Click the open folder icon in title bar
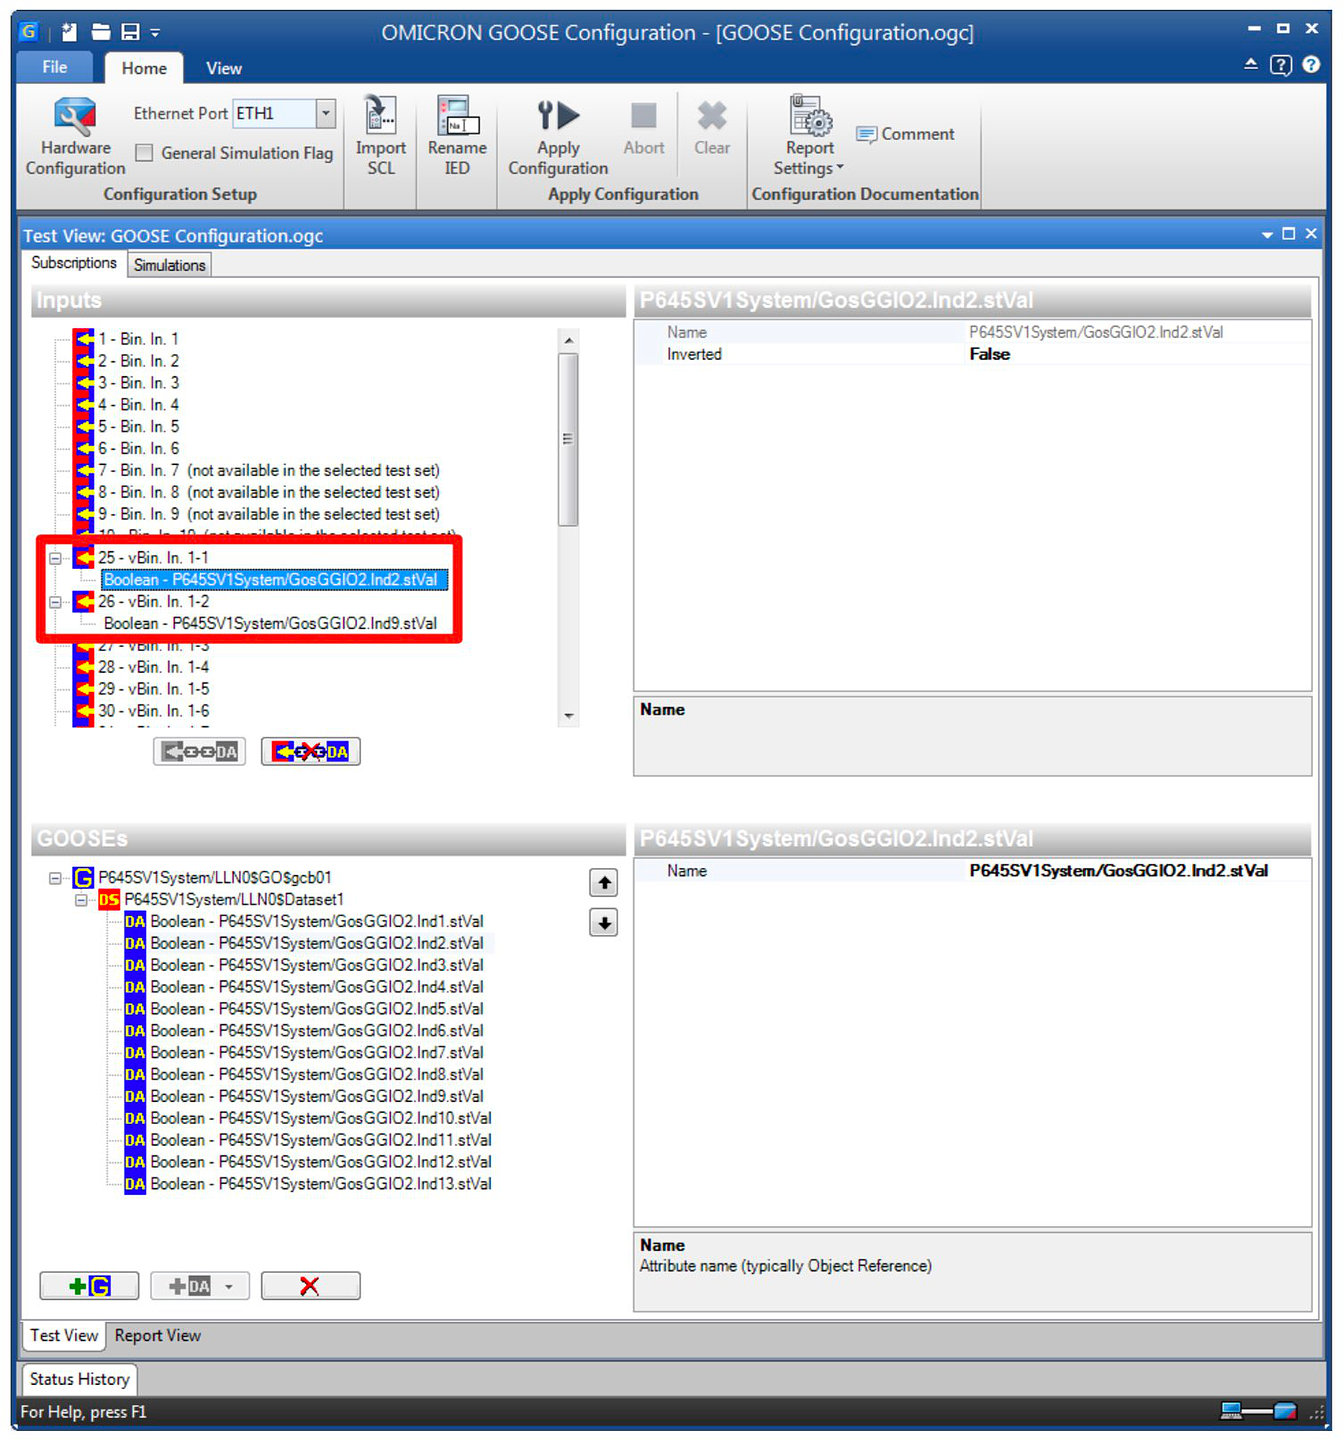The height and width of the screenshot is (1440, 1344). click(101, 32)
